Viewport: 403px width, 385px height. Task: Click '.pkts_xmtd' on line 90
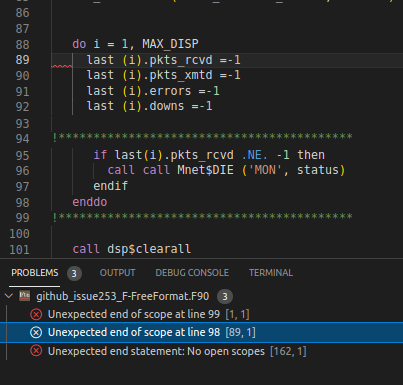pos(177,75)
